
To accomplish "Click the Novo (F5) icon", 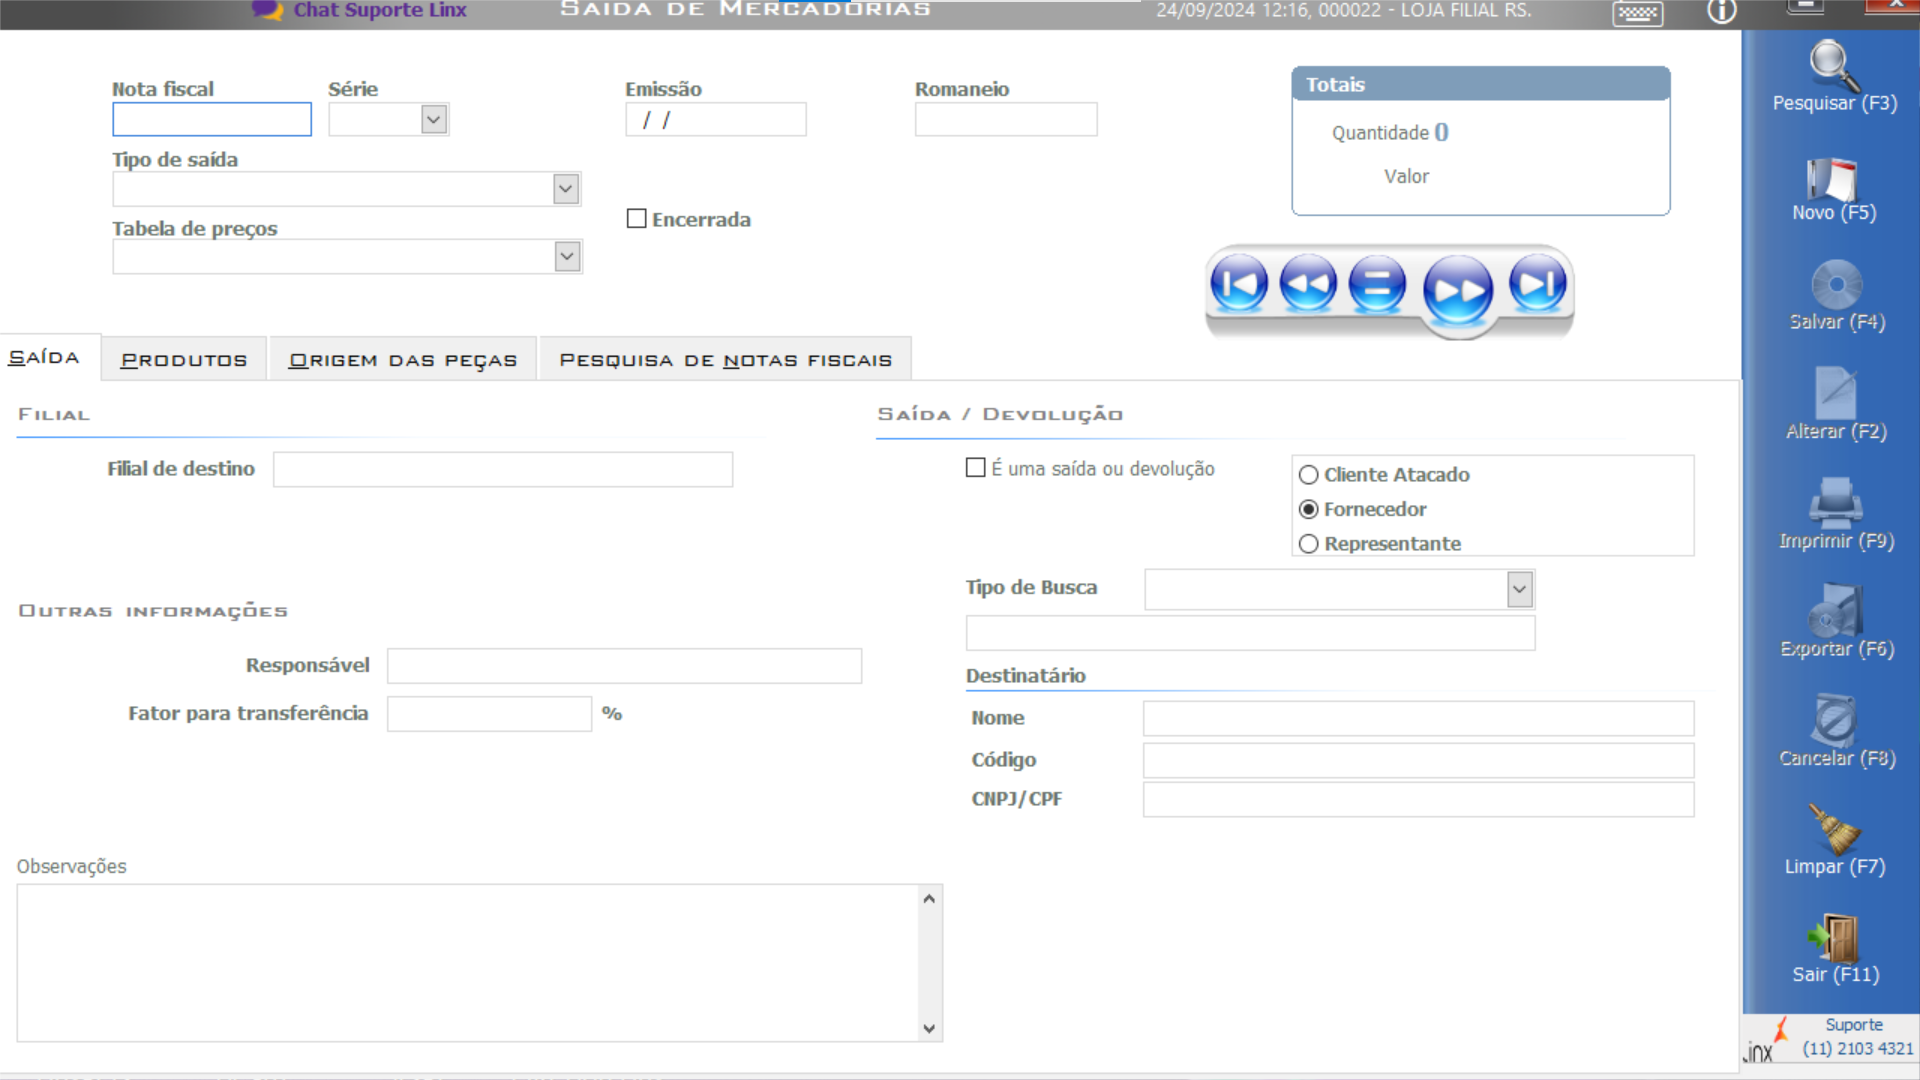I will (1833, 180).
